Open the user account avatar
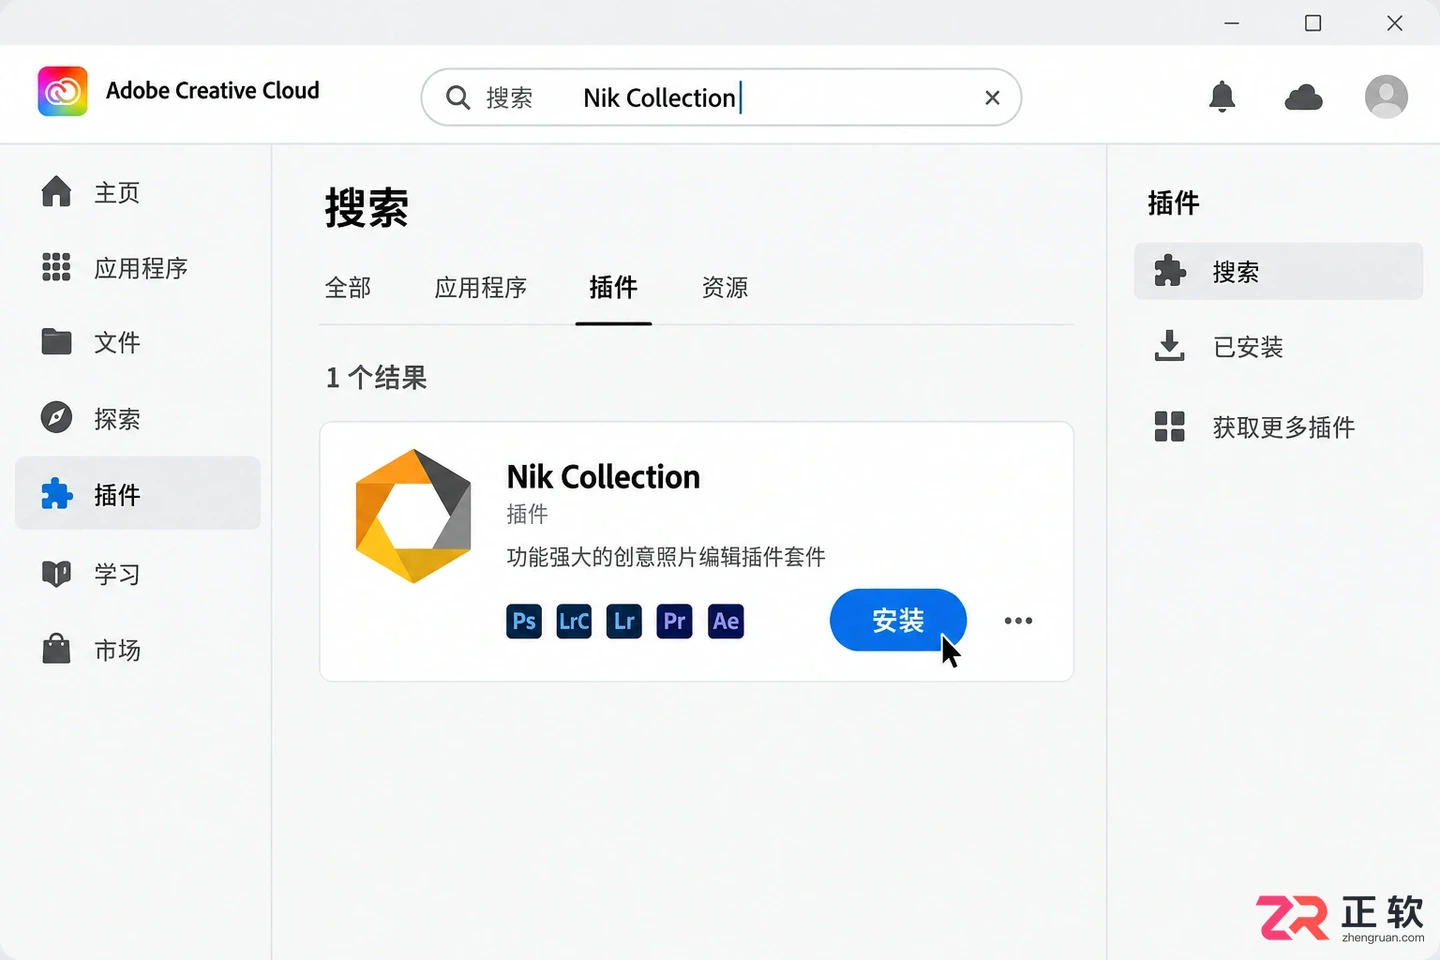 pyautogui.click(x=1386, y=97)
